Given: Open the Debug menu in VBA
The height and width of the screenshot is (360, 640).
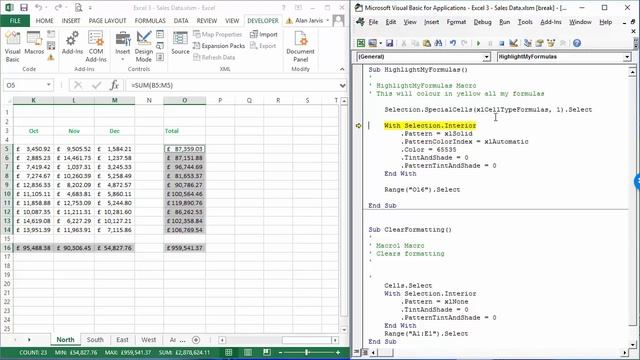Looking at the screenshot, I should pos(482,22).
